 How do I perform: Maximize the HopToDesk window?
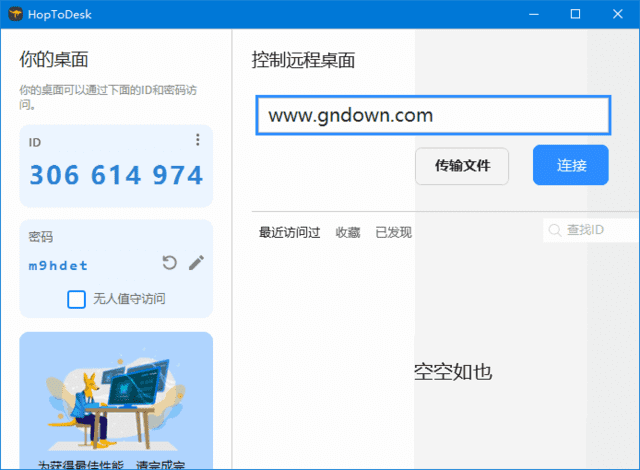click(576, 14)
